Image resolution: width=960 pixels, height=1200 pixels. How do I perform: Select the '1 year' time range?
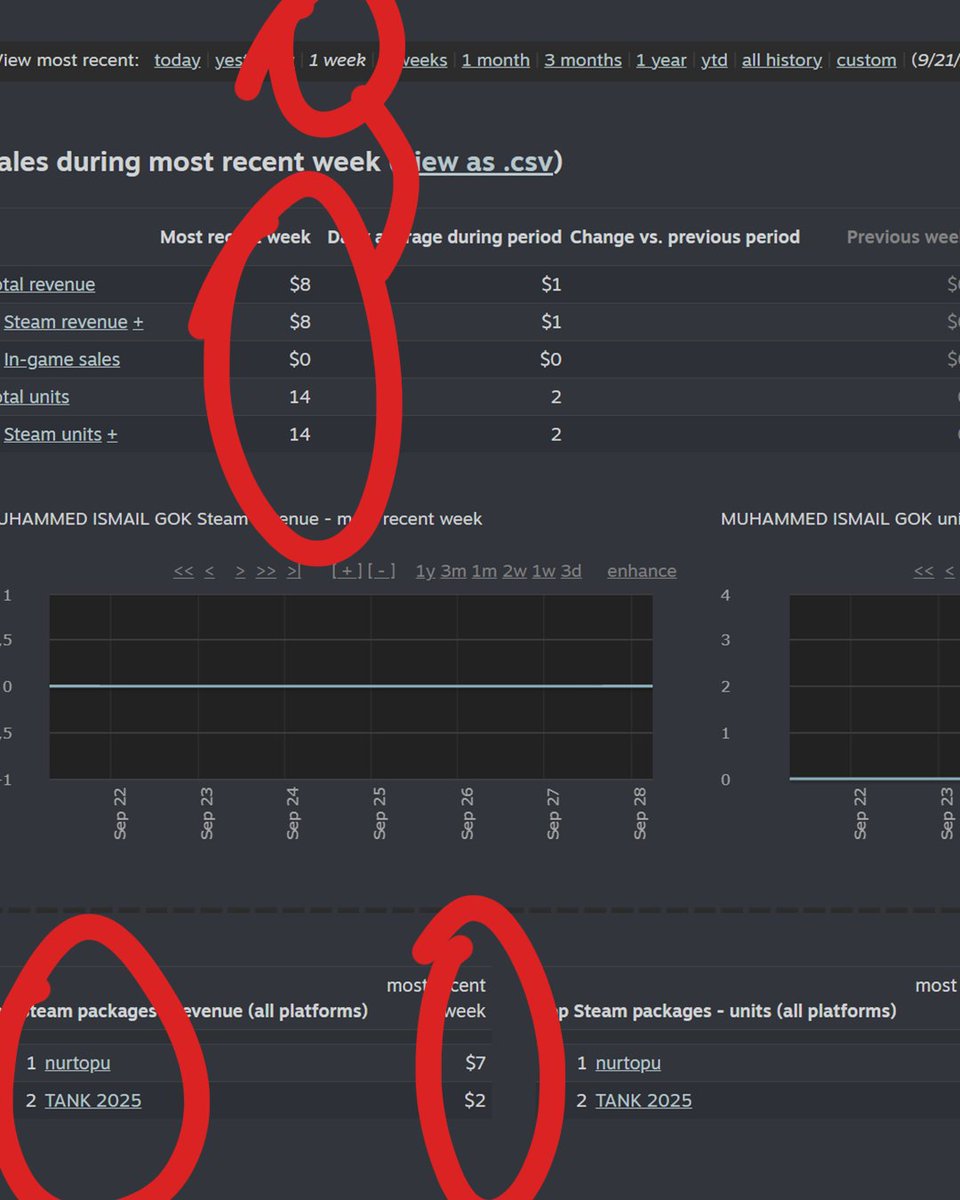coord(661,60)
